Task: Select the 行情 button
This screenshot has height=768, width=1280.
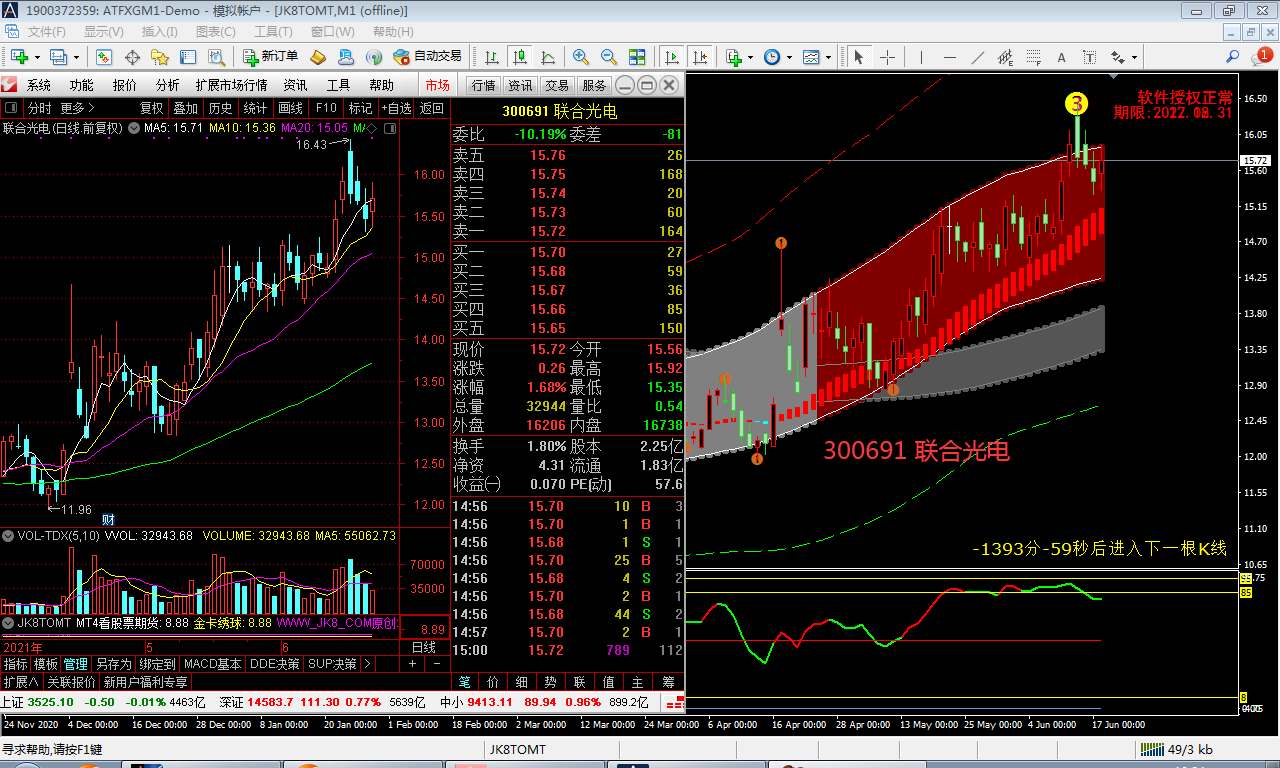Action: (483, 85)
